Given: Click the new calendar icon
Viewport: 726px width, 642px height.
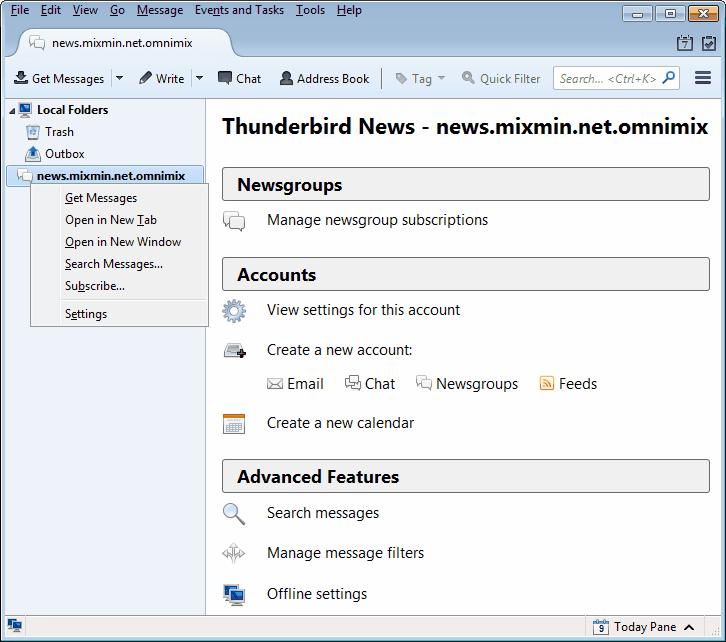Looking at the screenshot, I should coord(234,424).
